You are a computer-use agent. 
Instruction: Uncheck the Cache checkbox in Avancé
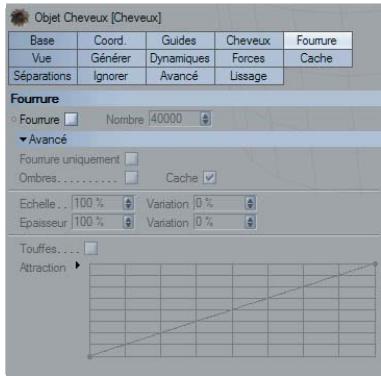[x=210, y=178]
